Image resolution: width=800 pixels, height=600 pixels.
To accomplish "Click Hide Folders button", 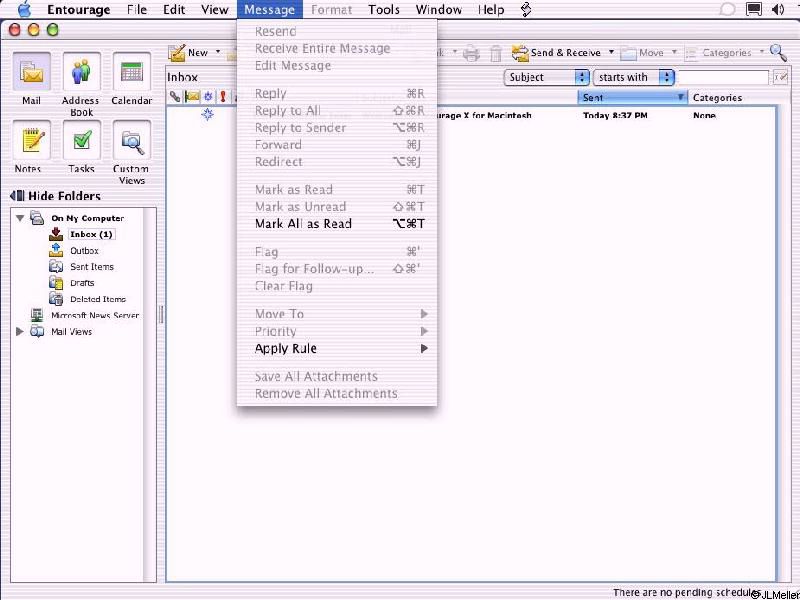I will click(55, 196).
